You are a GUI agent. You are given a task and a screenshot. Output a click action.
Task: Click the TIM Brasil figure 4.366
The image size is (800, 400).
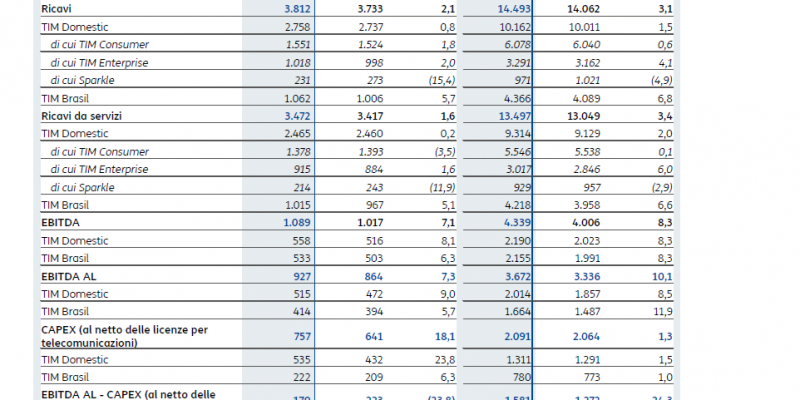[517, 98]
